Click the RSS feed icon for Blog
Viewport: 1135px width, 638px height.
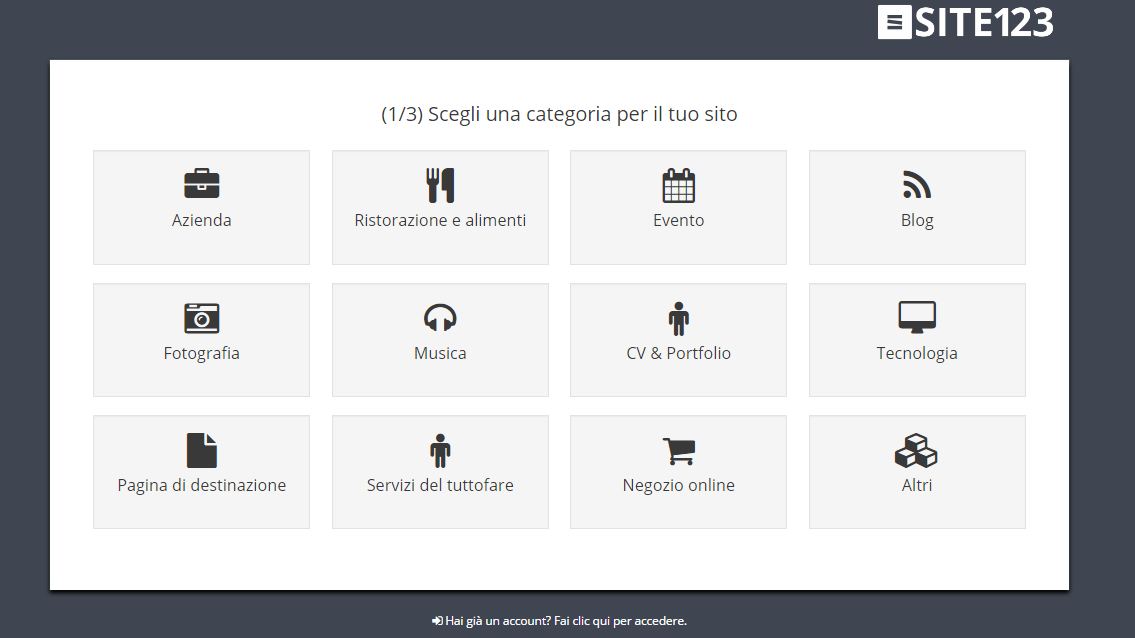(916, 185)
